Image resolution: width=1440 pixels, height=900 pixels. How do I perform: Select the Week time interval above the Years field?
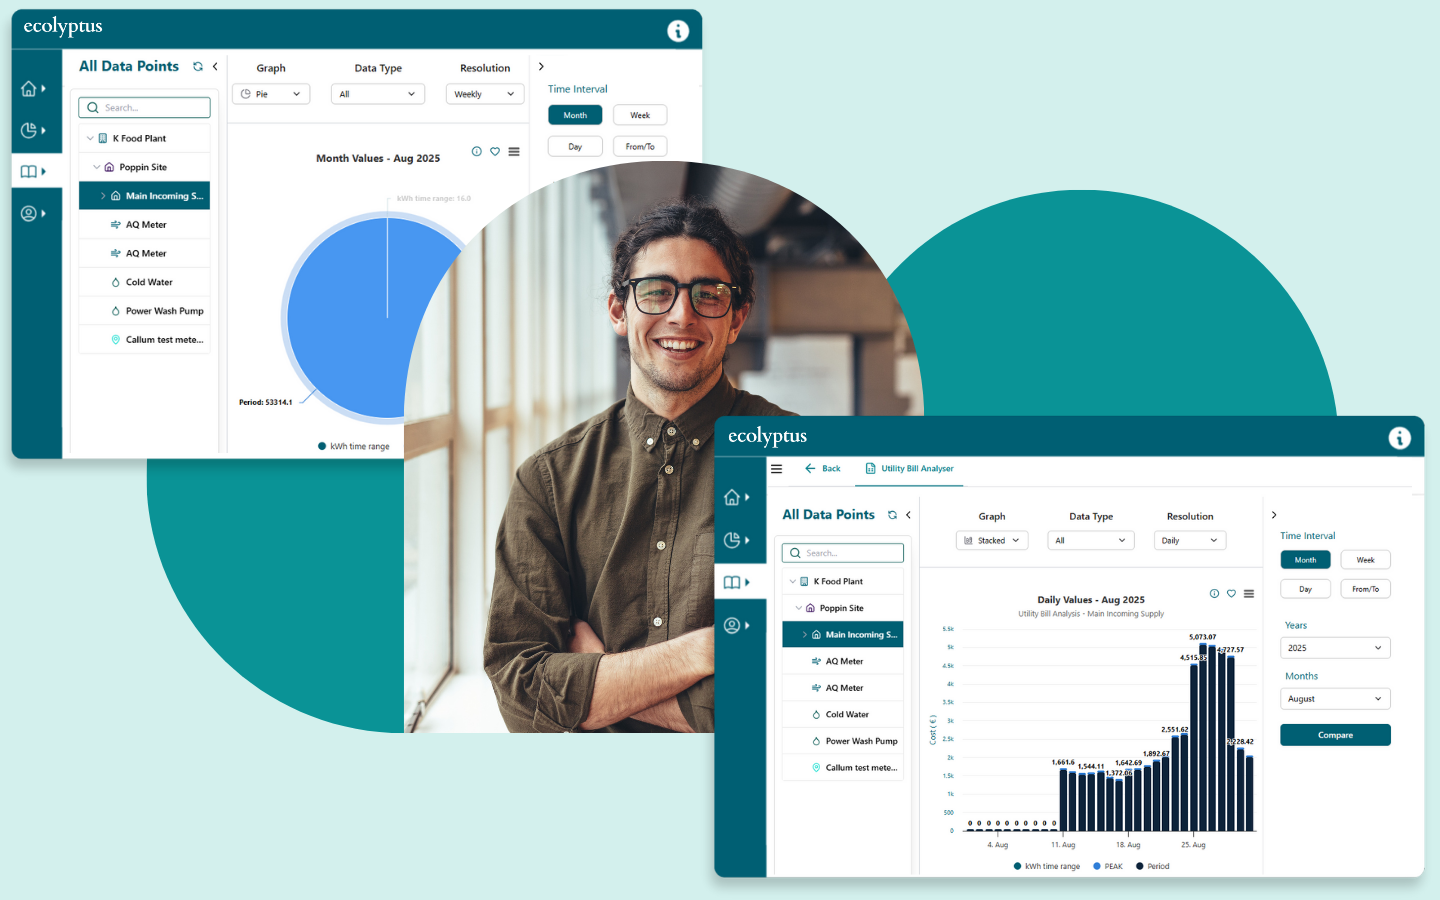tap(1365, 560)
